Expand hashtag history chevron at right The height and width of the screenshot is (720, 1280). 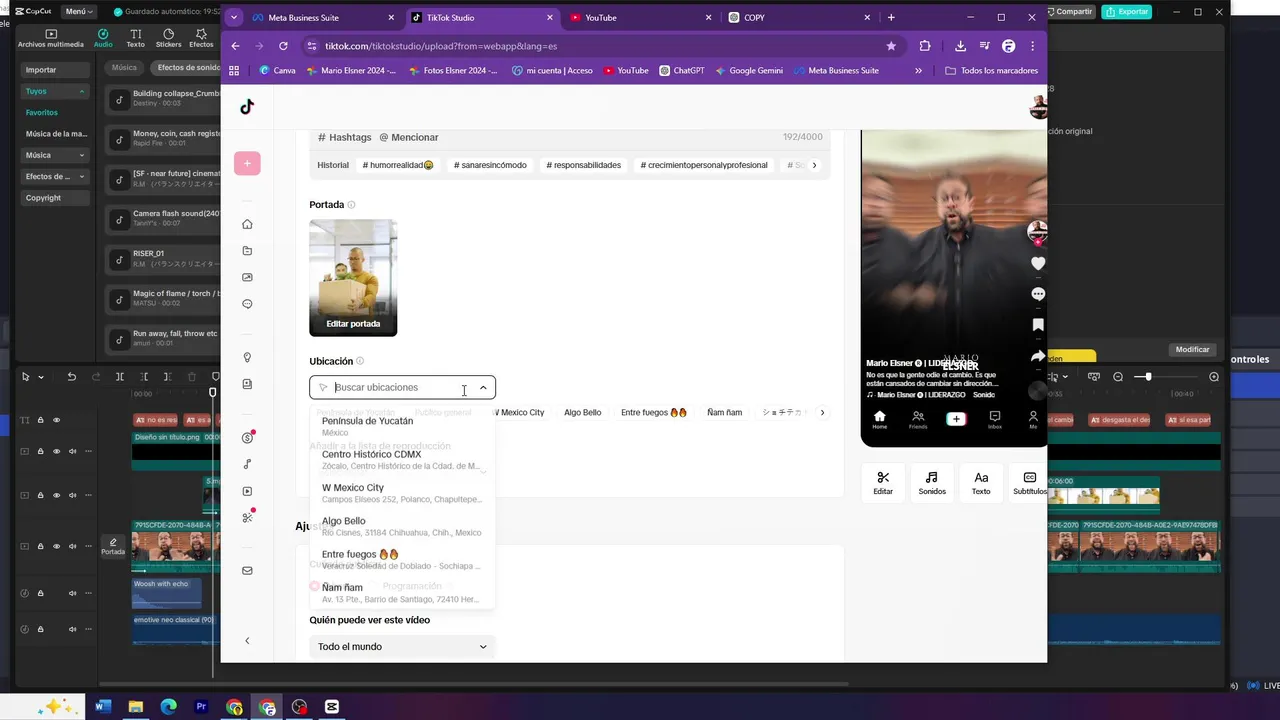tap(814, 165)
